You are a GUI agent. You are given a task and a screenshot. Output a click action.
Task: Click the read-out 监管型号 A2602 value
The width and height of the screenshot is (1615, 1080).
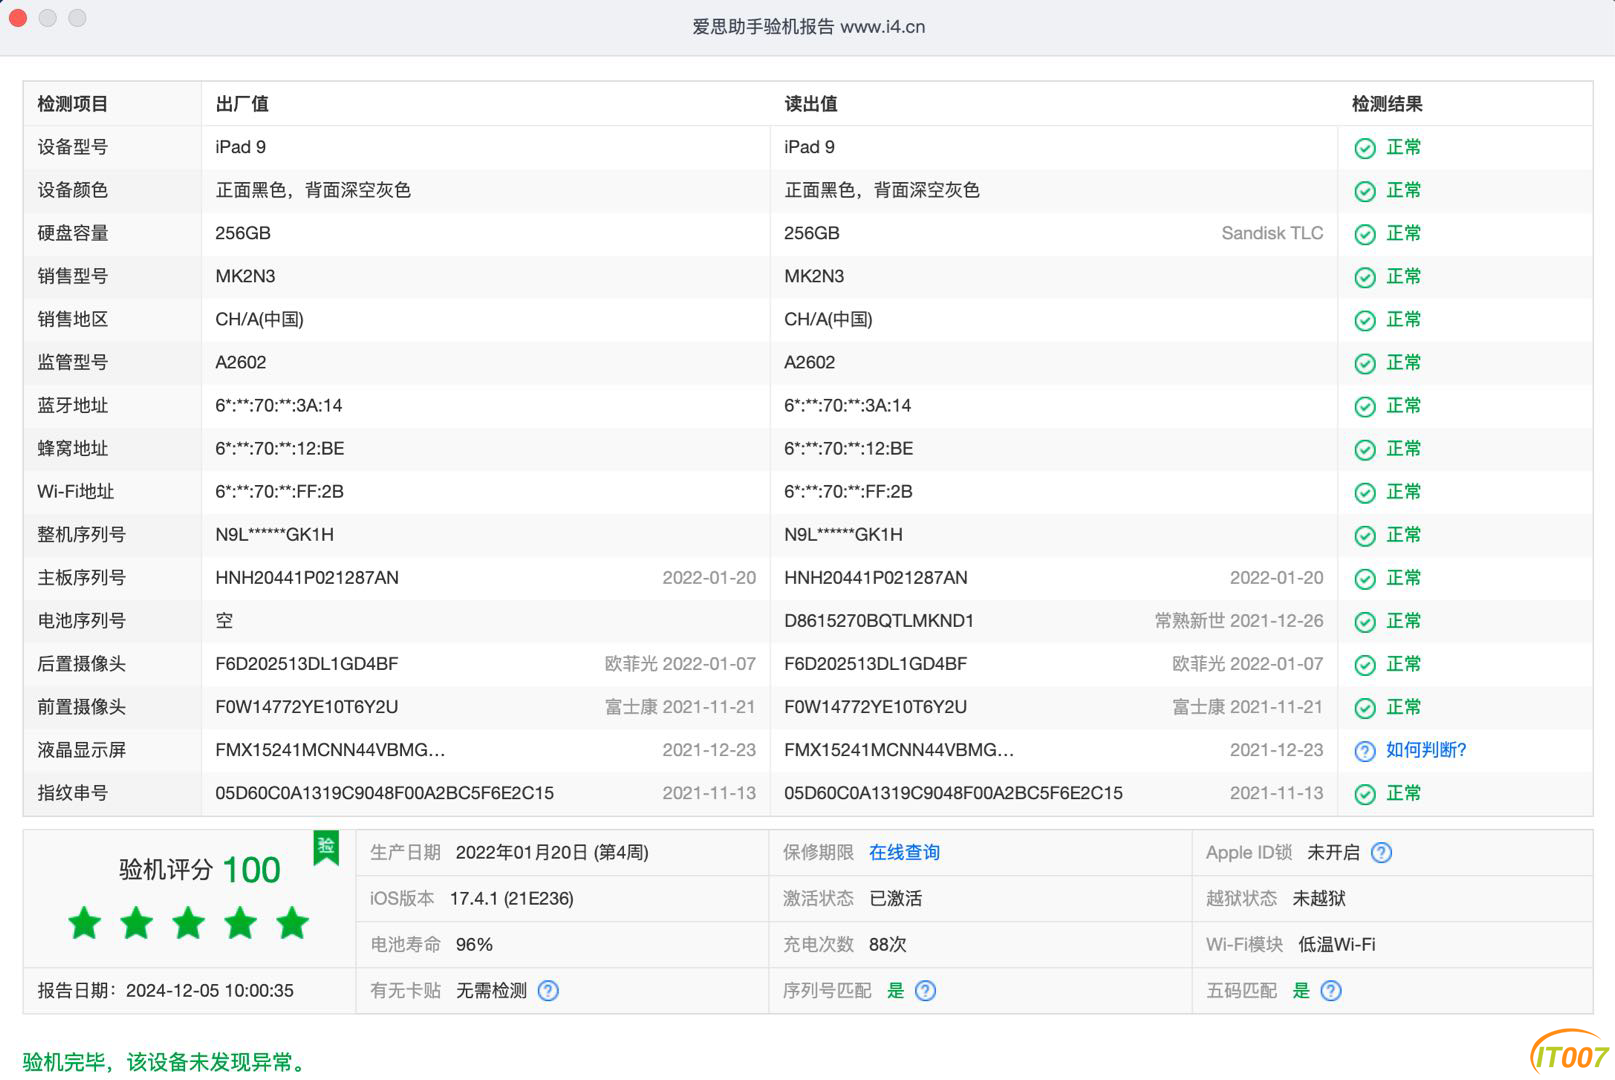pos(809,362)
